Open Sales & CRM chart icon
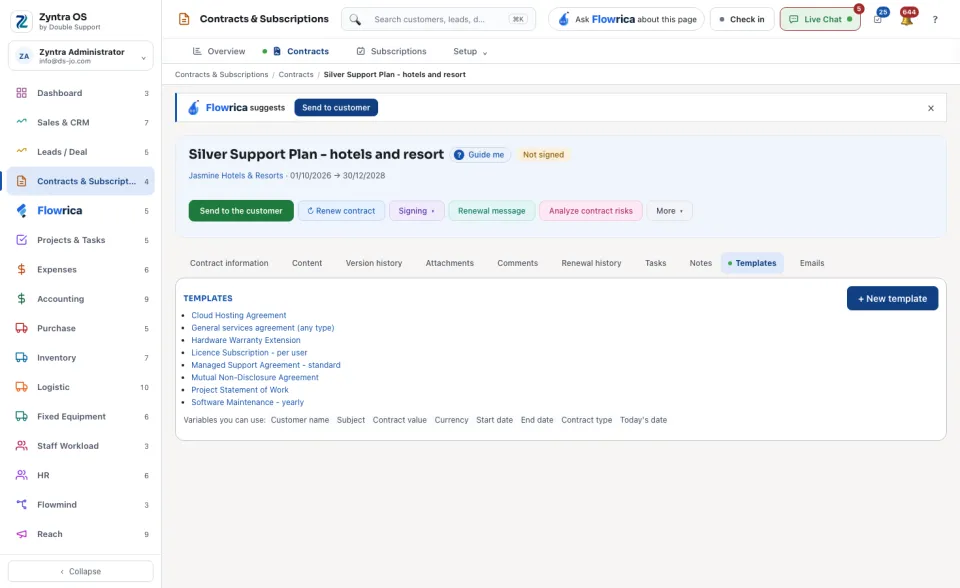The width and height of the screenshot is (960, 588). coord(21,122)
